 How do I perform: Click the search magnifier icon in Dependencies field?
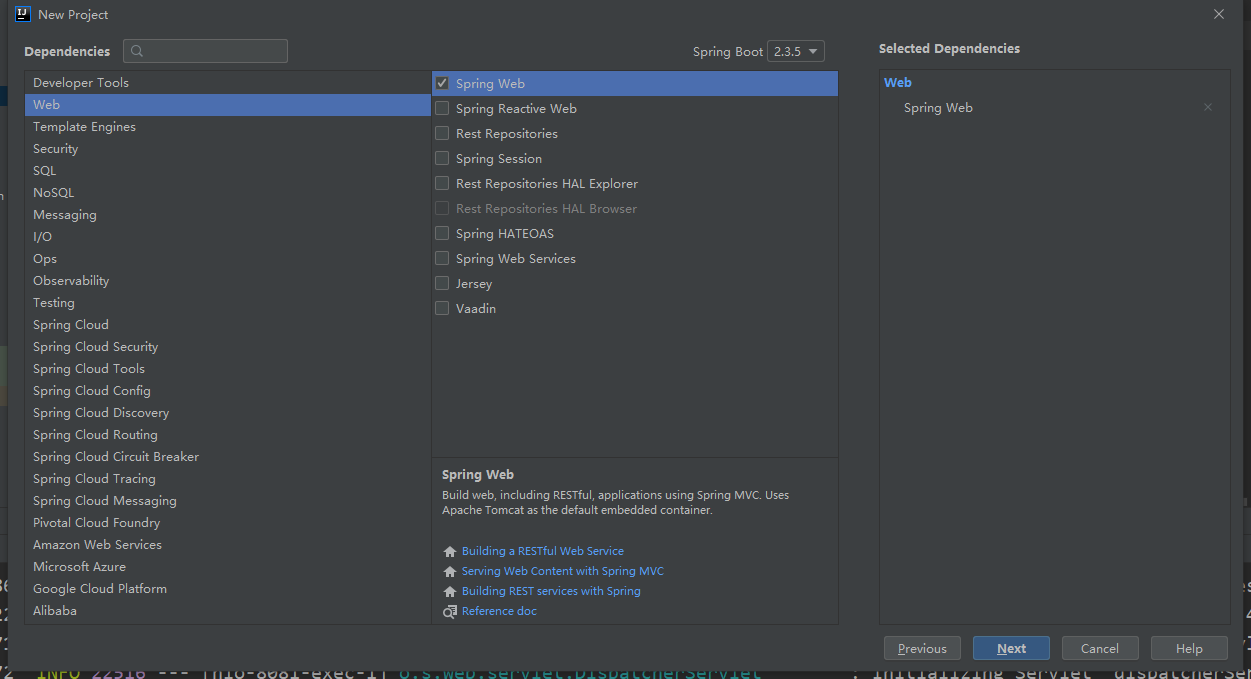click(137, 51)
